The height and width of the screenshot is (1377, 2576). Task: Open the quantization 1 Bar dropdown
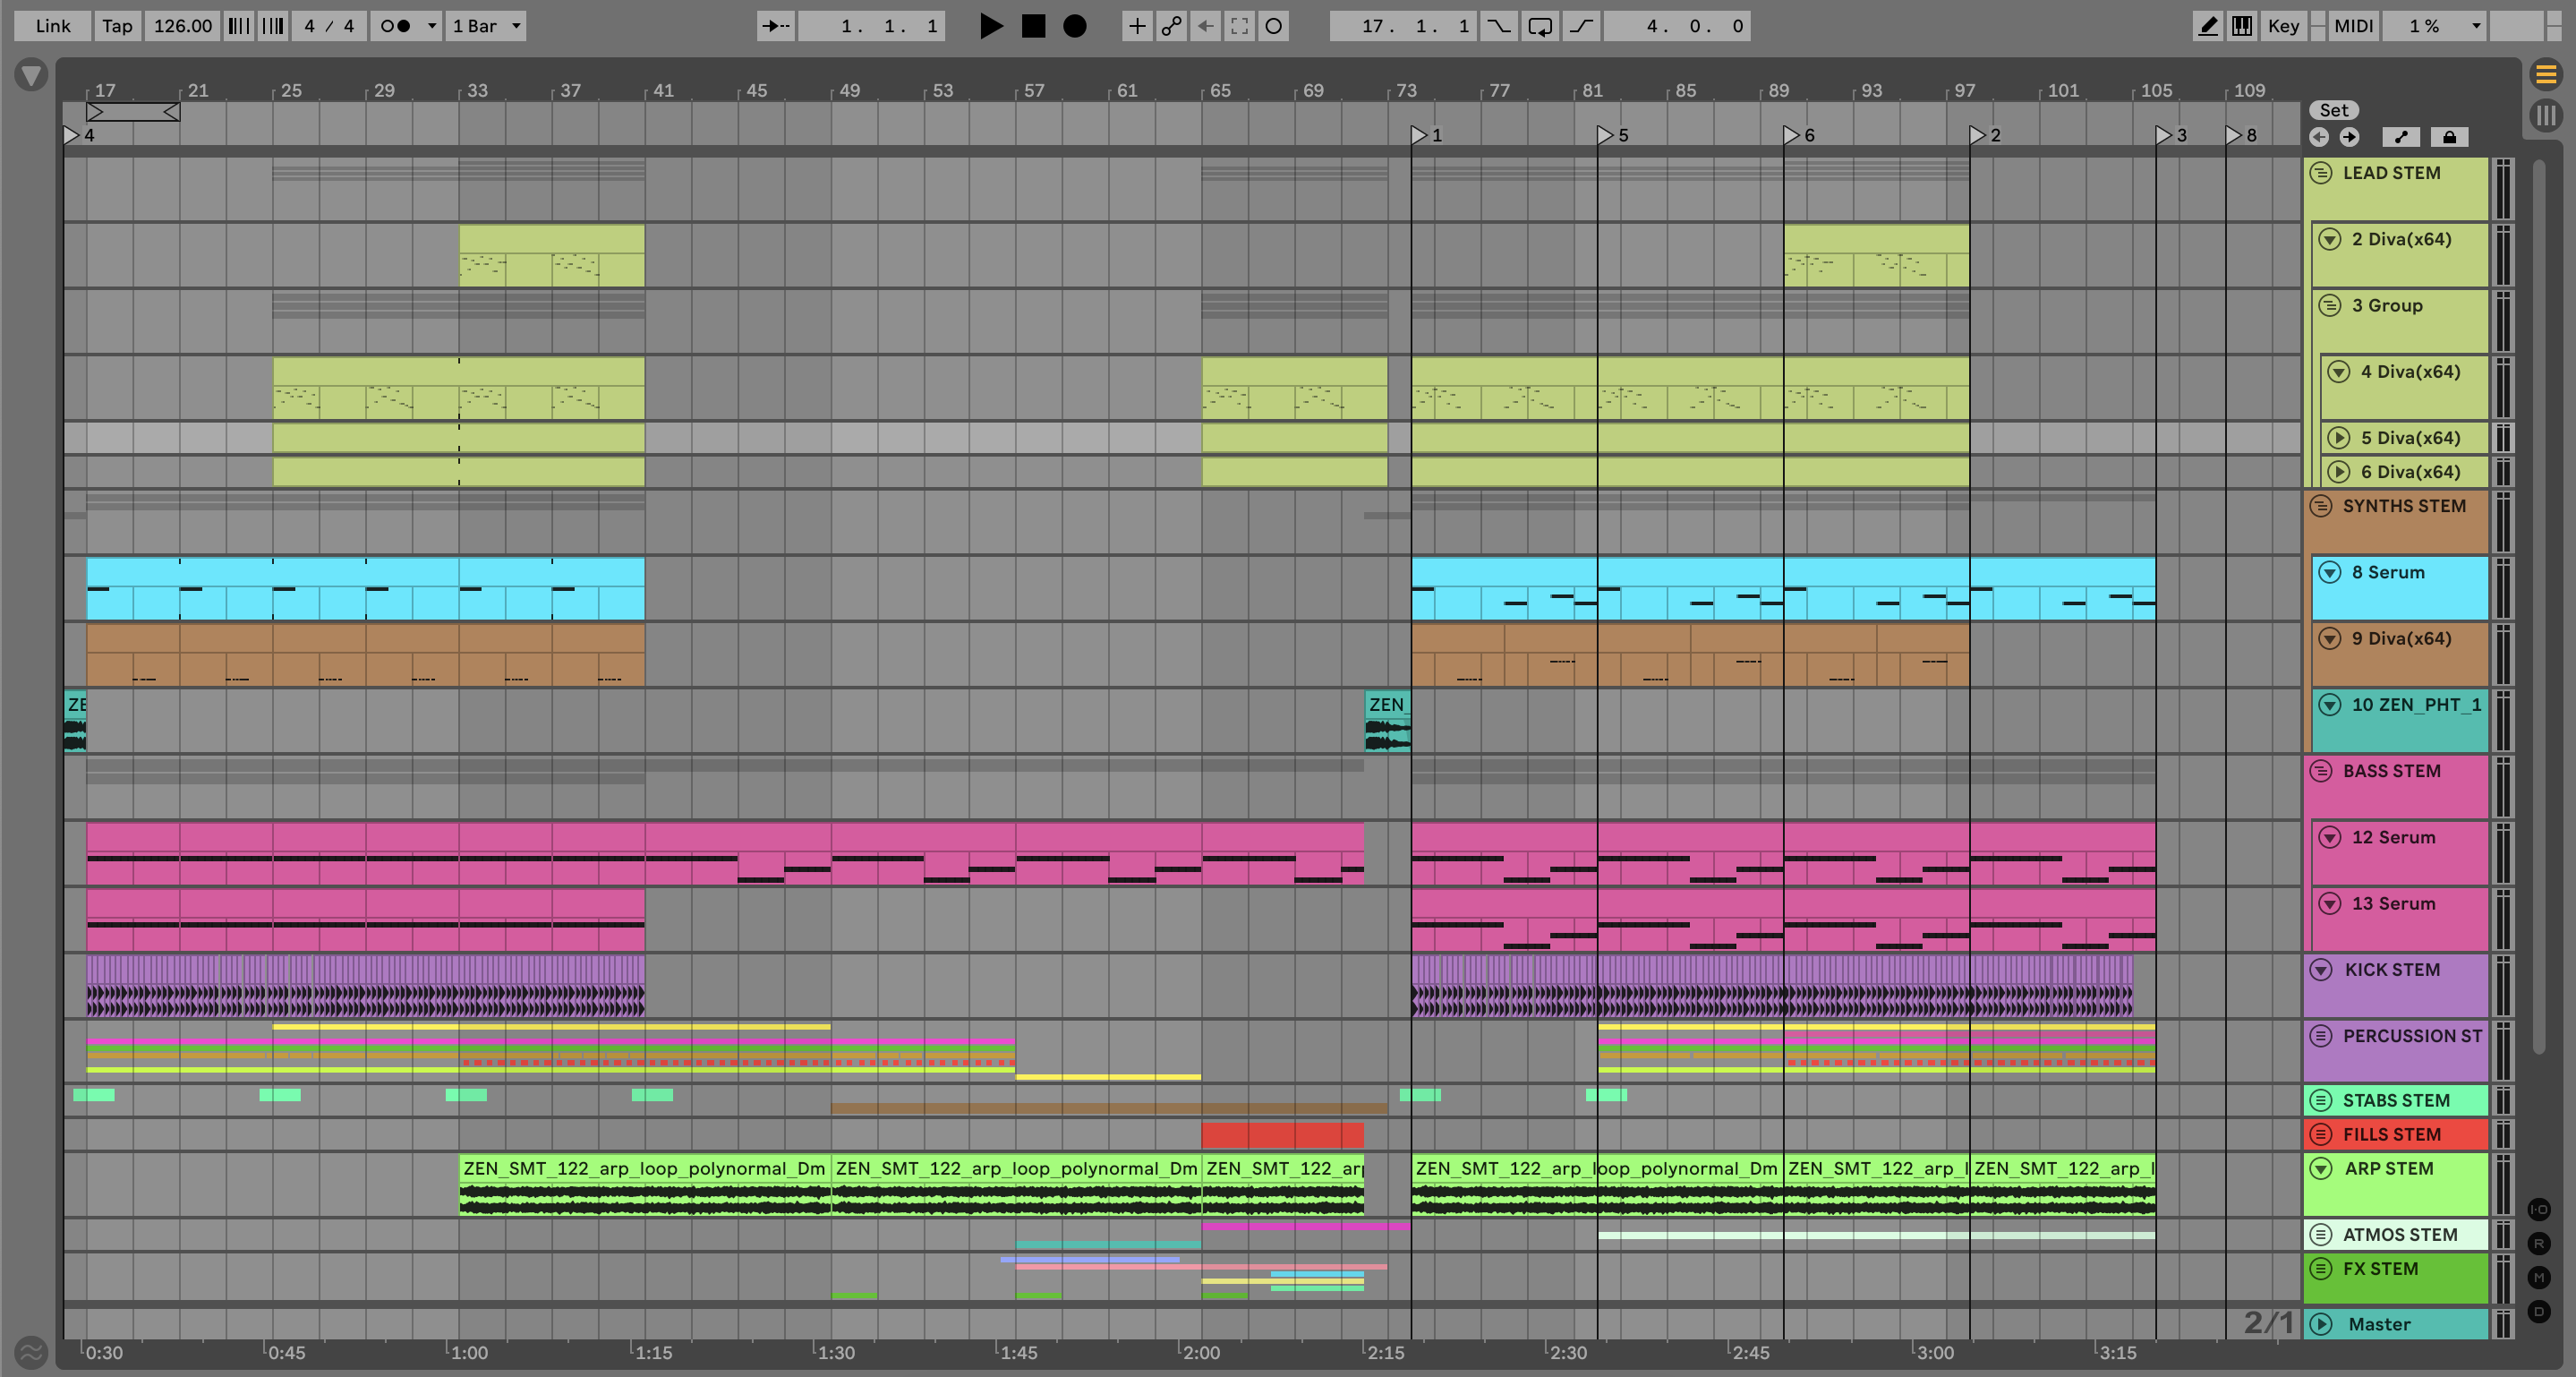[x=486, y=26]
